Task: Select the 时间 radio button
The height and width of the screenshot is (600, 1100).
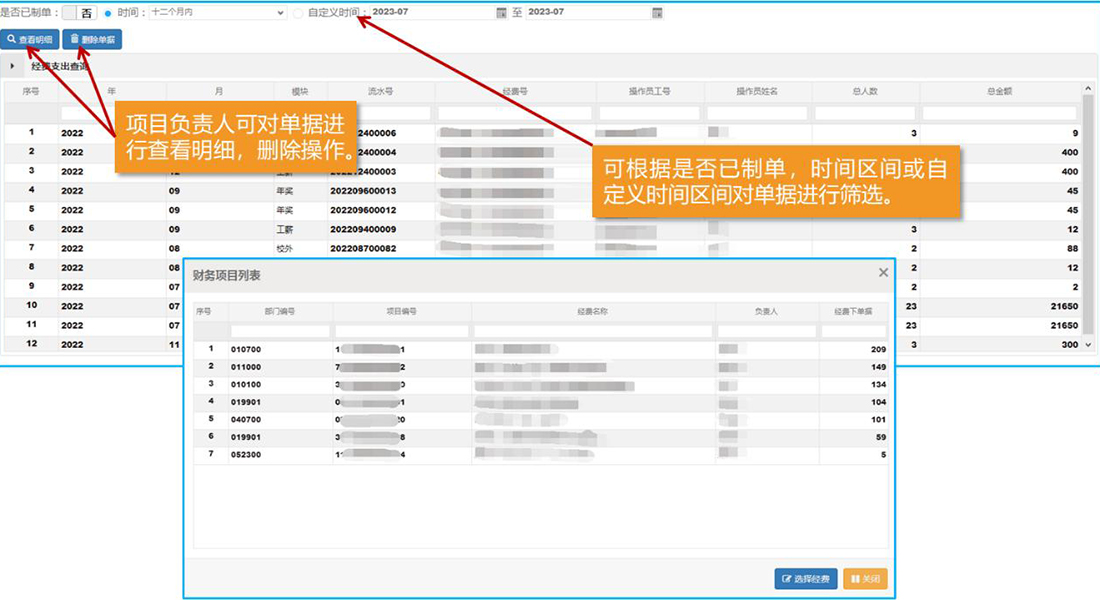Action: (x=108, y=13)
